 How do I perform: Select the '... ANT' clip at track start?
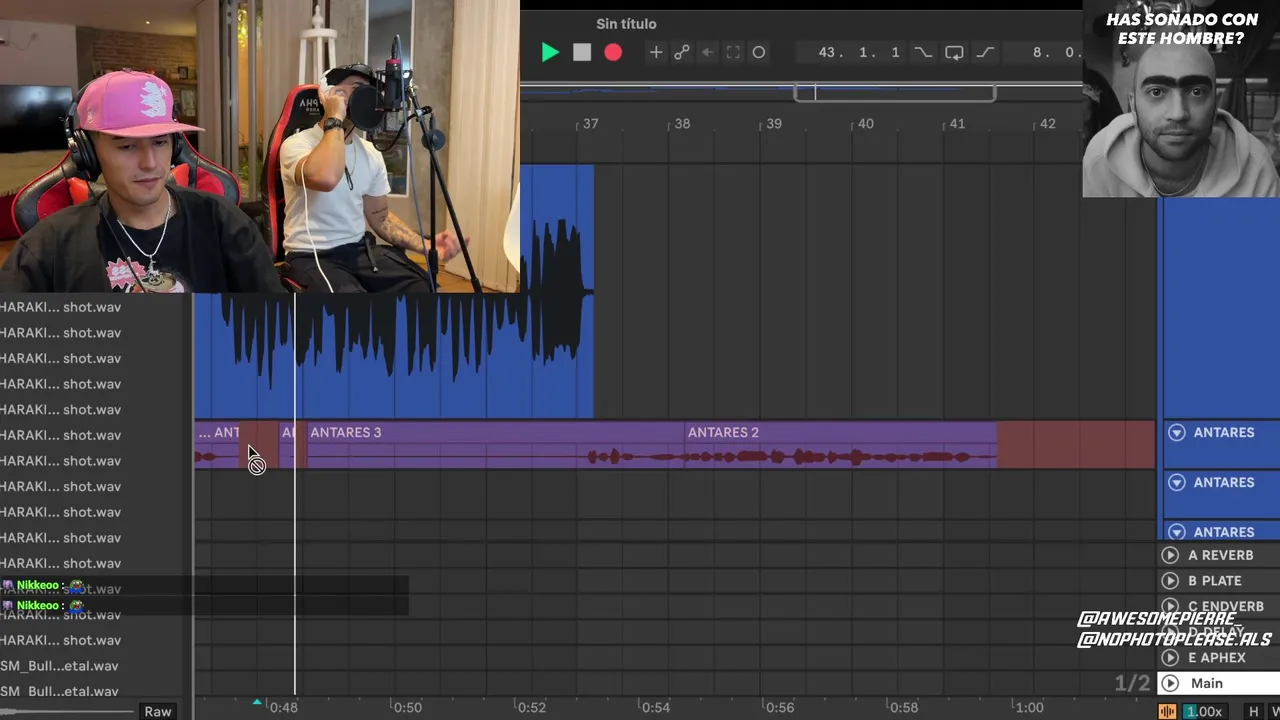click(x=218, y=445)
